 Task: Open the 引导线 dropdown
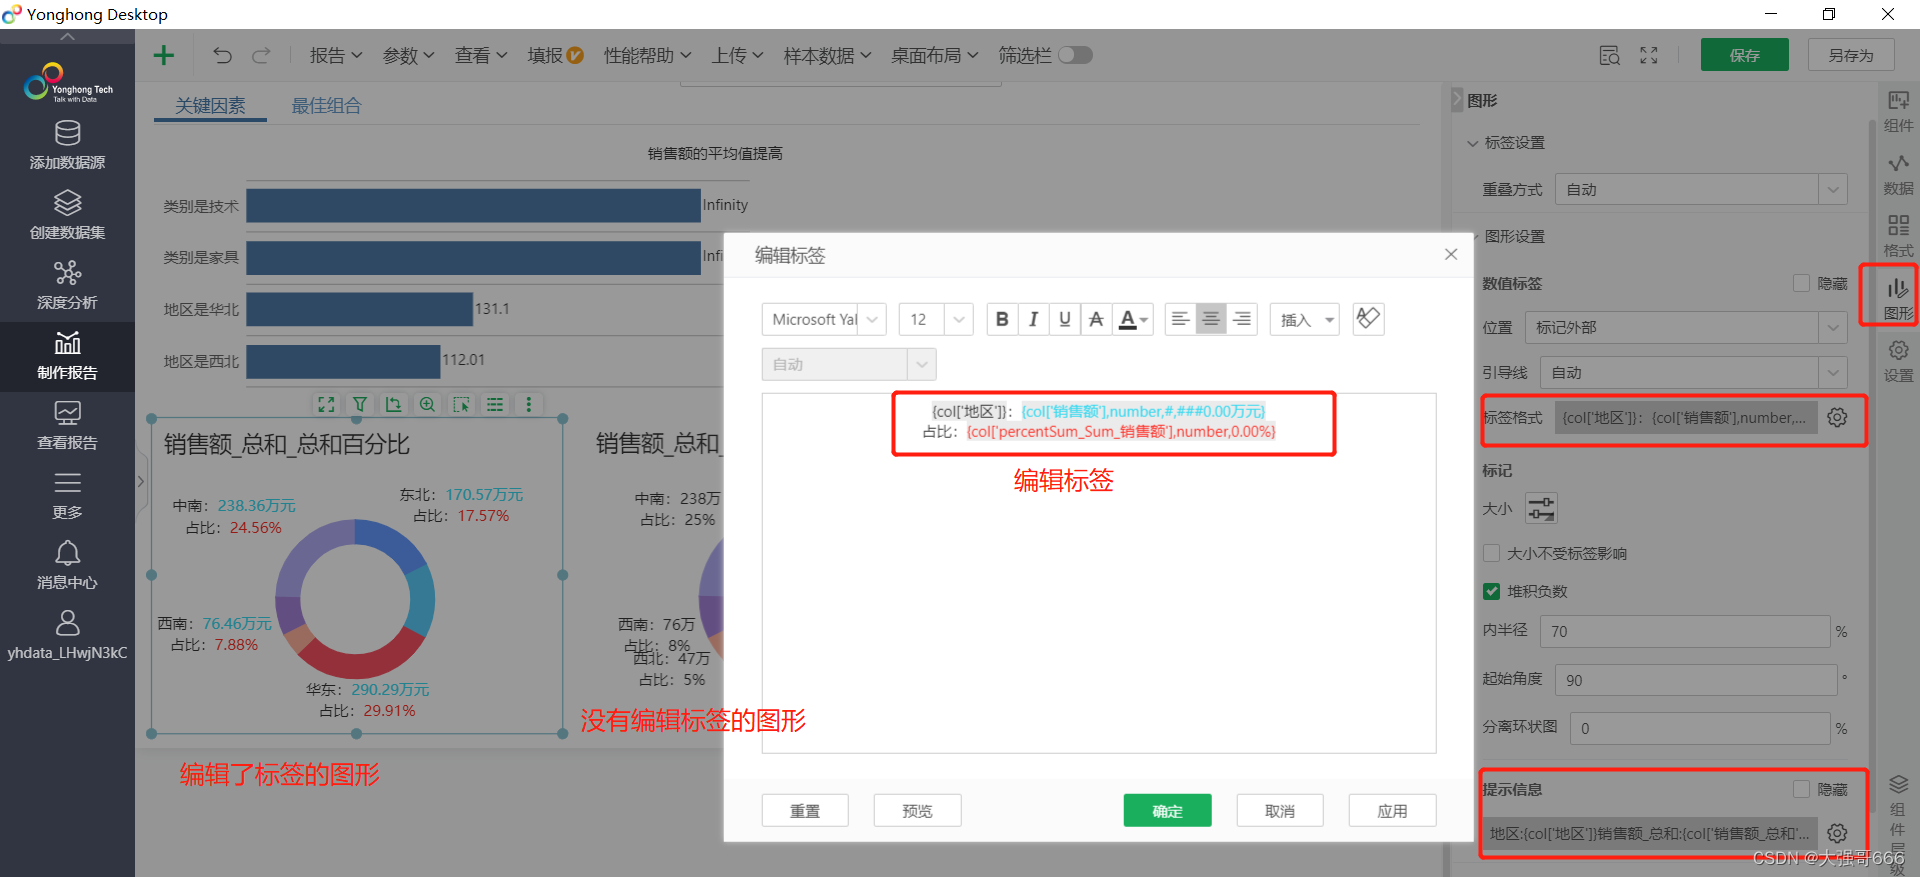(1693, 372)
